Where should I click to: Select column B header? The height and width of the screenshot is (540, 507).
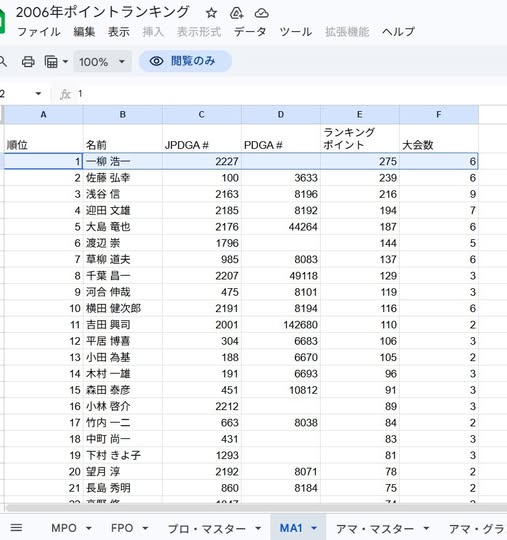(x=123, y=114)
